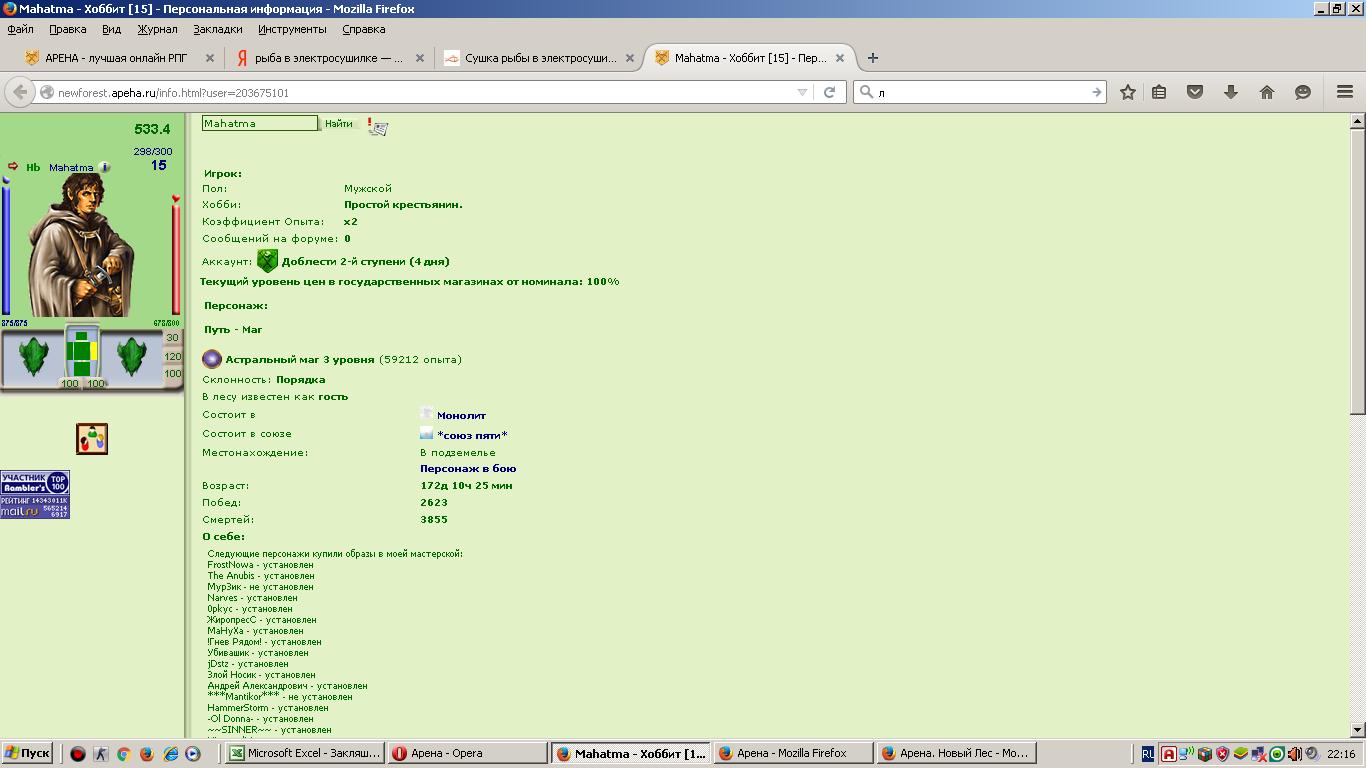The image size is (1366, 768).
Task: Switch to Microsoft Excel in the taskbar
Action: click(x=305, y=753)
